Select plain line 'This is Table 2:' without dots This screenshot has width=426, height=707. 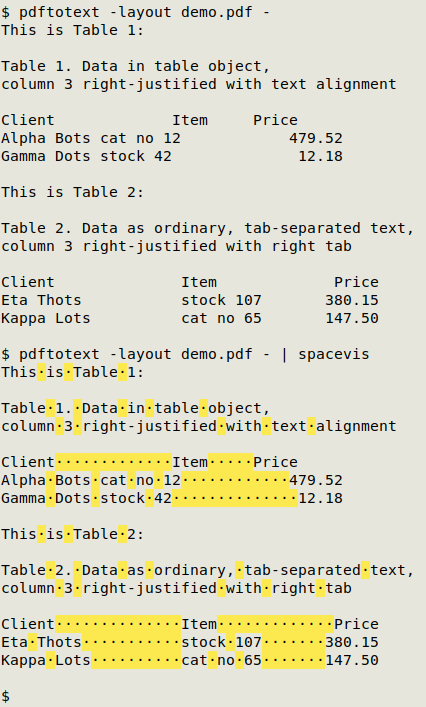pos(72,193)
